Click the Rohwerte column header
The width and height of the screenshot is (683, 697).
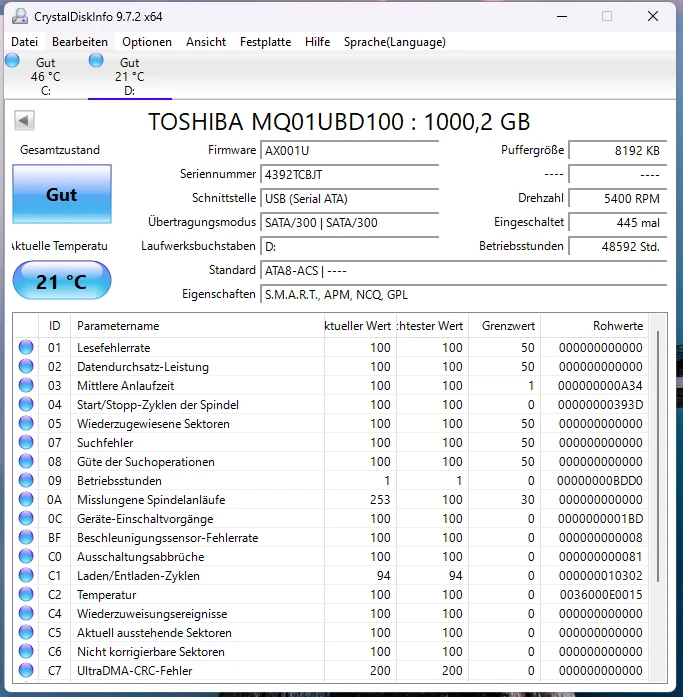[595, 326]
